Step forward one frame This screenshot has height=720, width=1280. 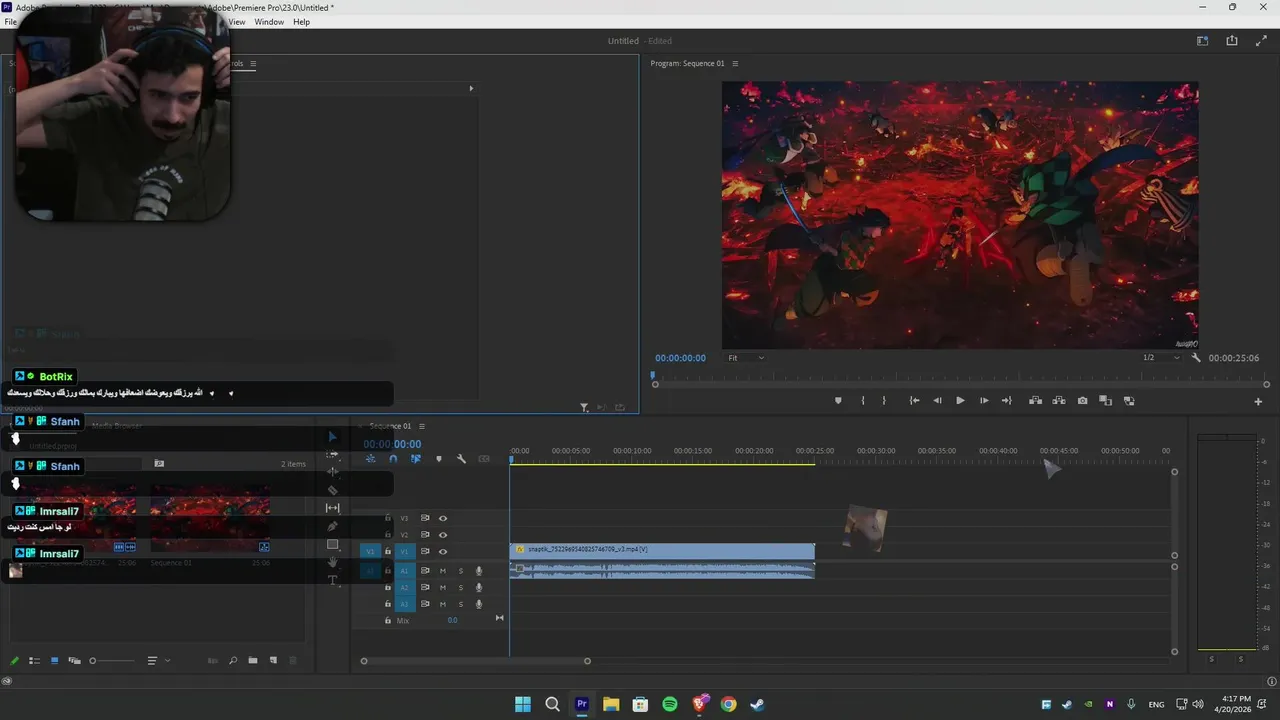[x=984, y=401]
